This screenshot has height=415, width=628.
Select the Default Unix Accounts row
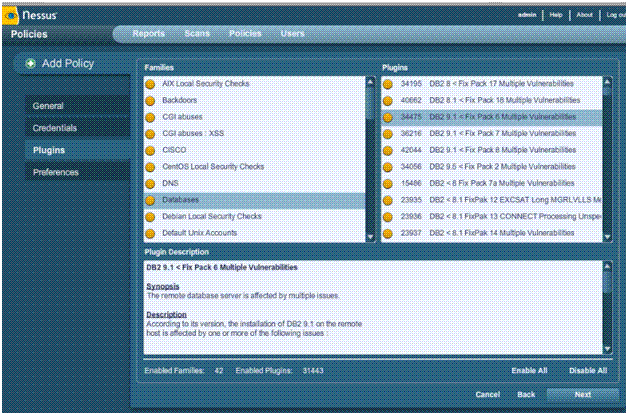click(255, 233)
